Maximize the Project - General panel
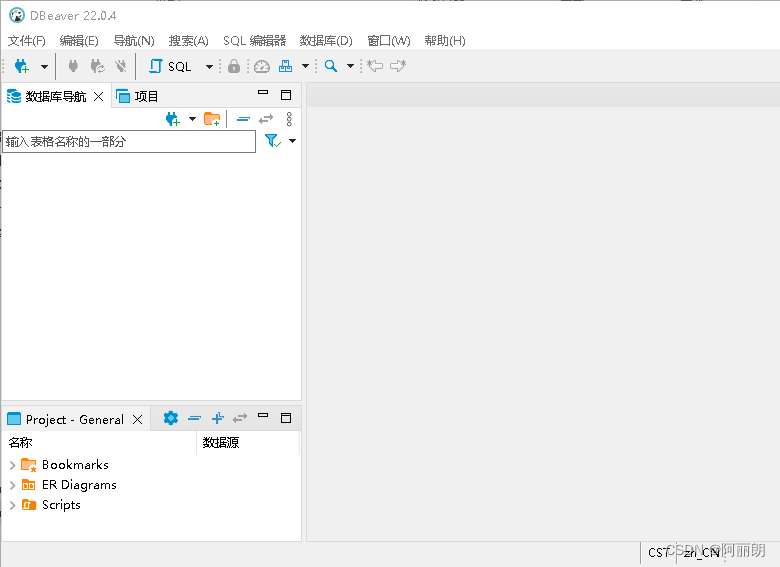Viewport: 780px width, 567px height. [x=286, y=418]
